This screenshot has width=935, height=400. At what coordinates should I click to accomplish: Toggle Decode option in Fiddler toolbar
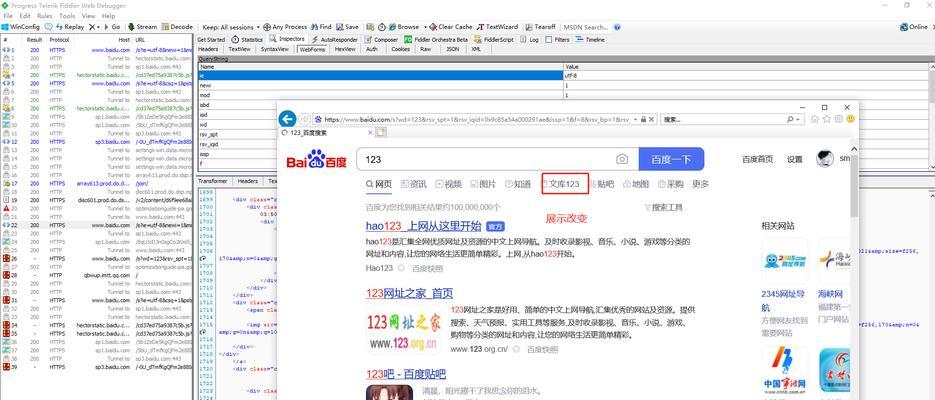point(177,27)
